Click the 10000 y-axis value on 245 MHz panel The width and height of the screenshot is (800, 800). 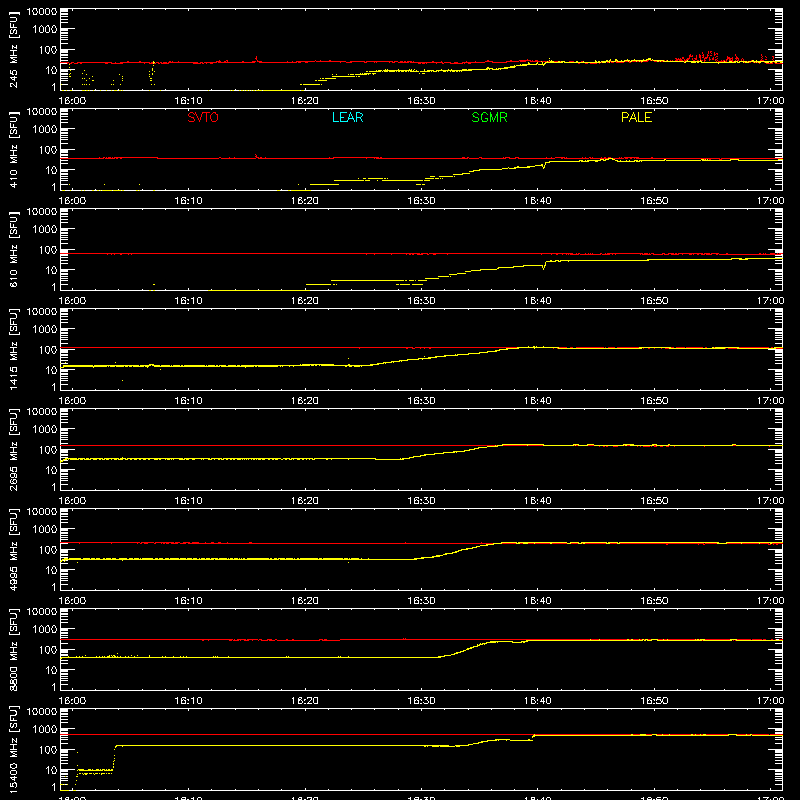click(x=42, y=12)
